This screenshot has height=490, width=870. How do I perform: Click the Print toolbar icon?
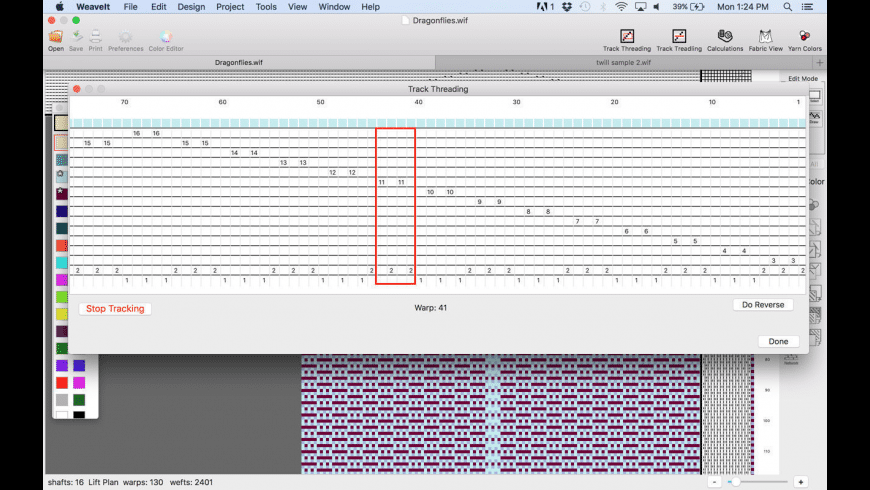pyautogui.click(x=95, y=38)
